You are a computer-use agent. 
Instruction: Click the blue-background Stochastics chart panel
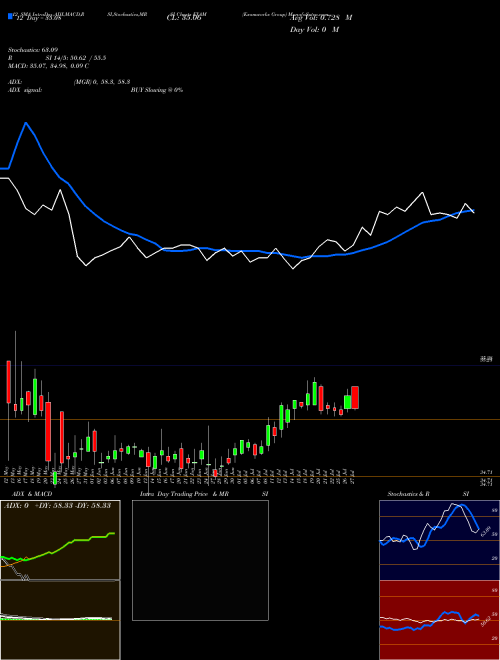tap(439, 540)
